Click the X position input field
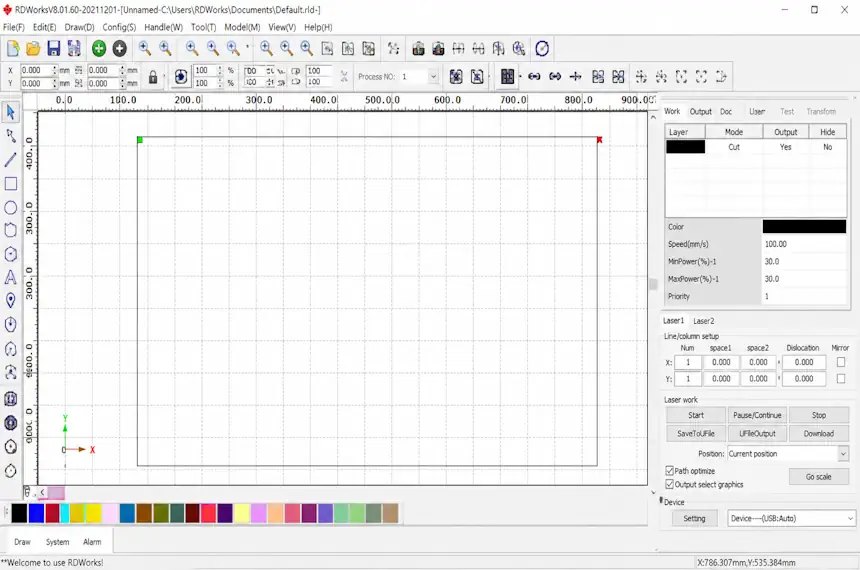This screenshot has width=860, height=570. (x=36, y=70)
